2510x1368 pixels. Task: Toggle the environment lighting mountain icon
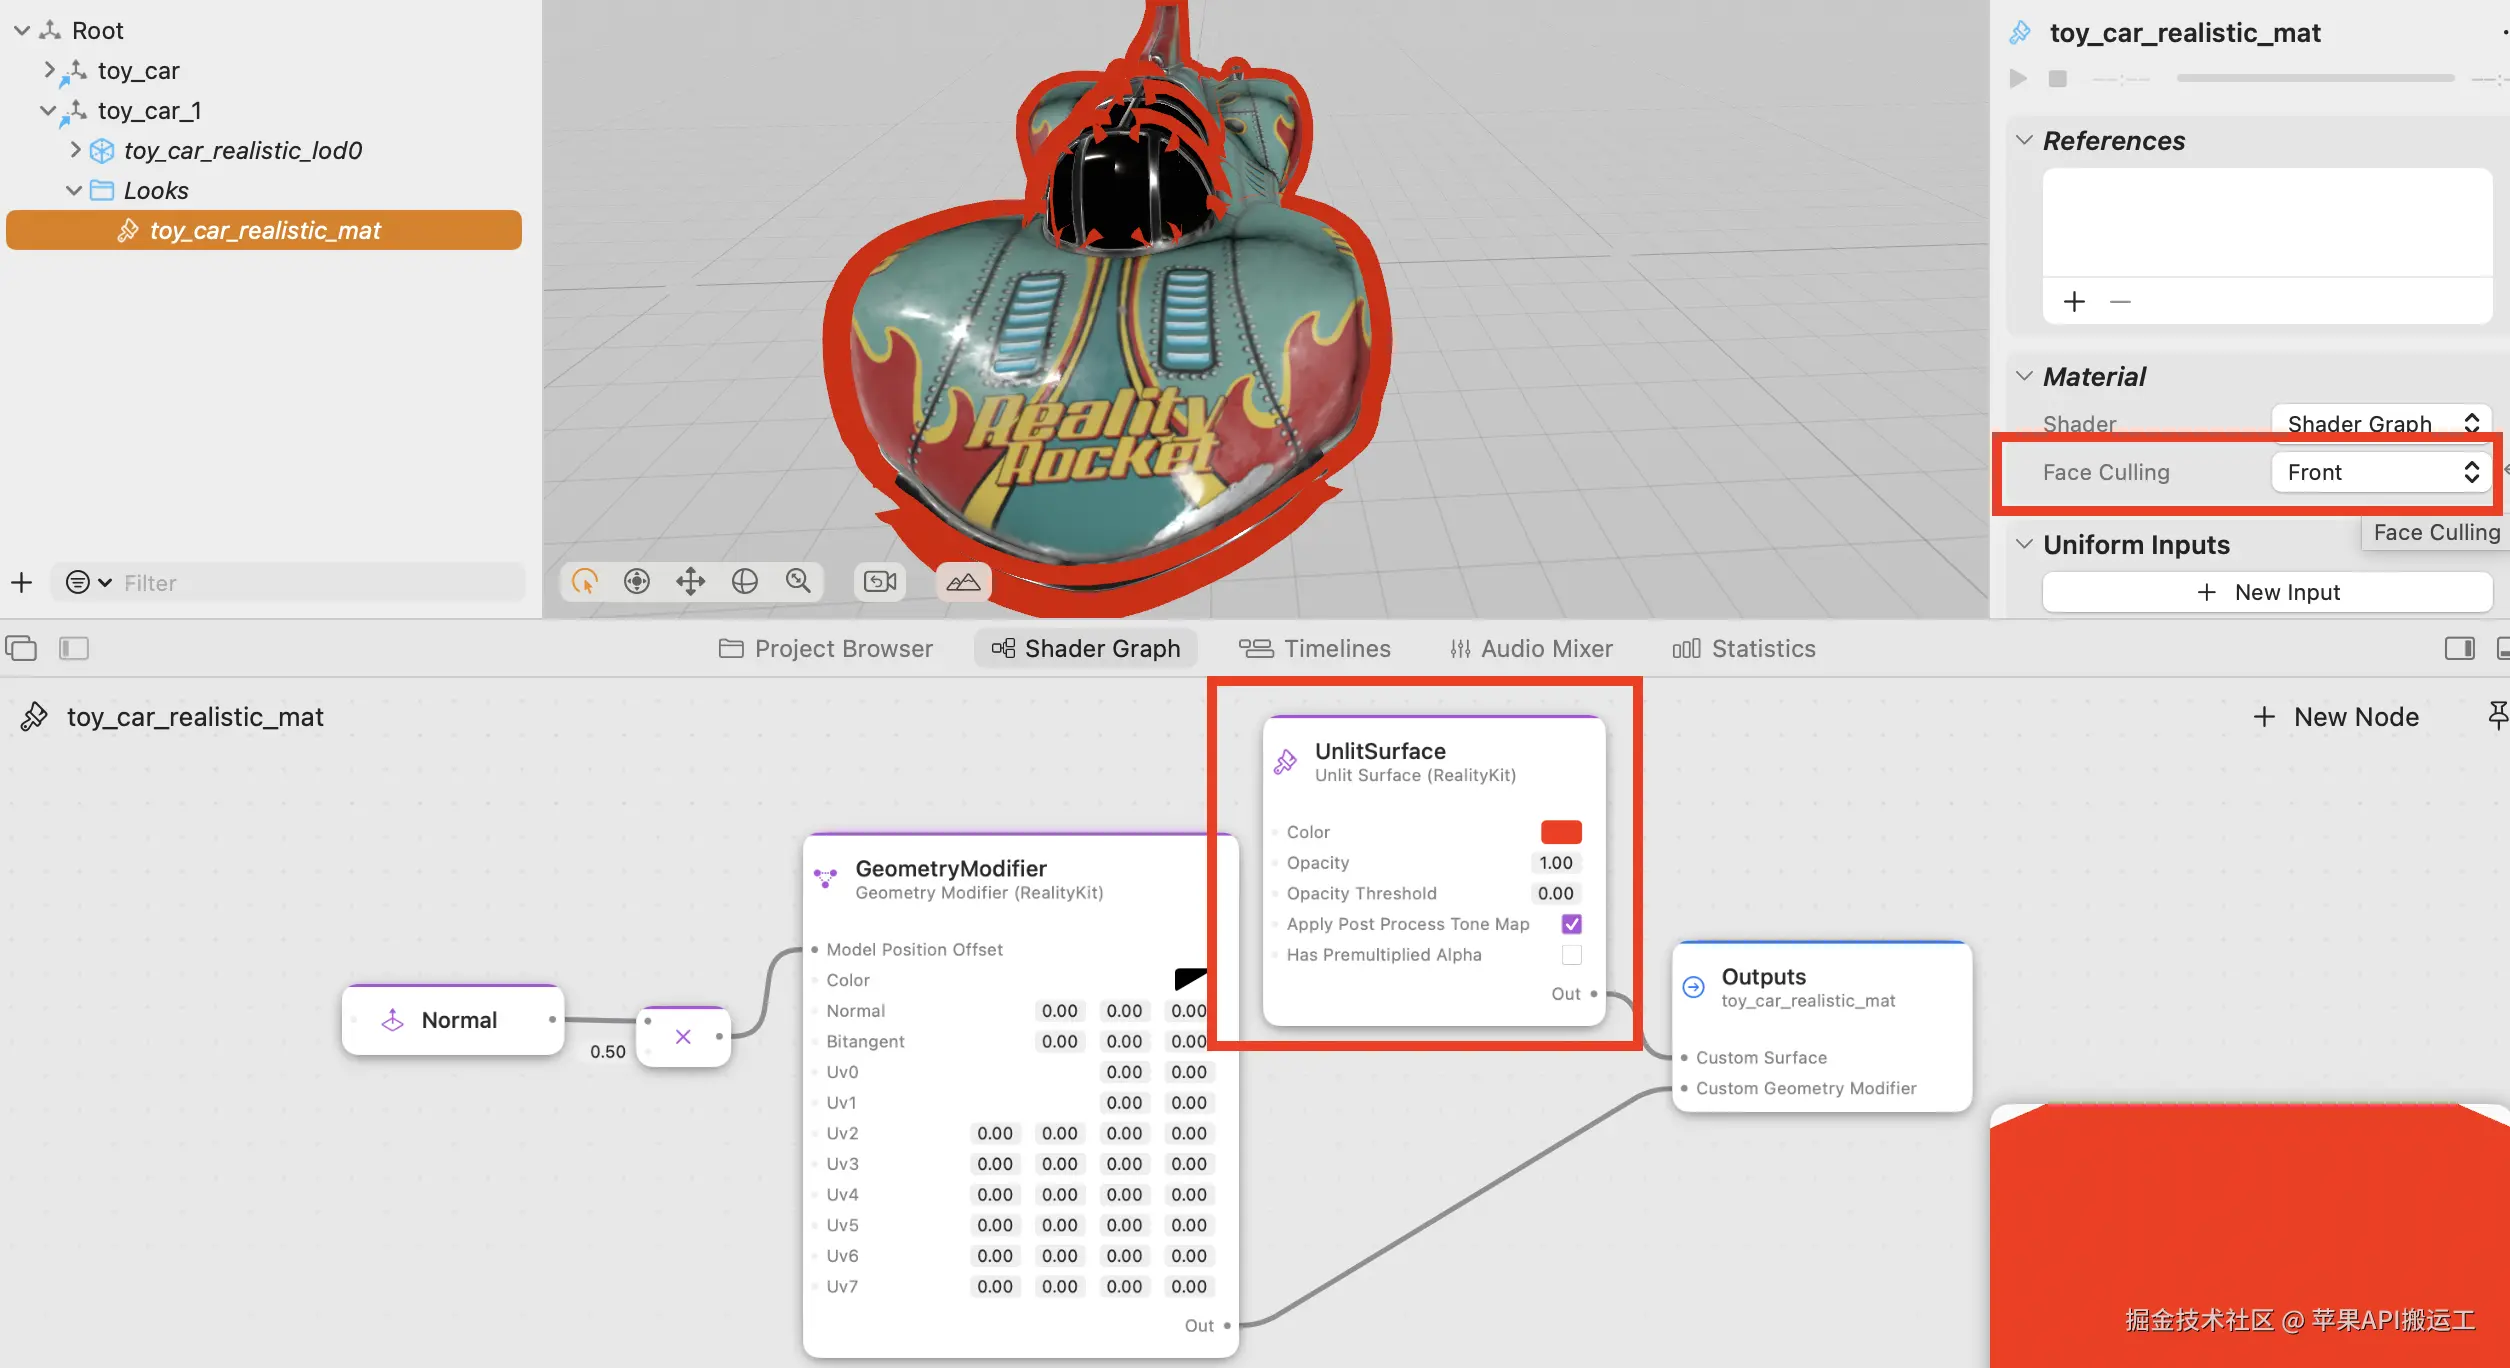coord(963,581)
